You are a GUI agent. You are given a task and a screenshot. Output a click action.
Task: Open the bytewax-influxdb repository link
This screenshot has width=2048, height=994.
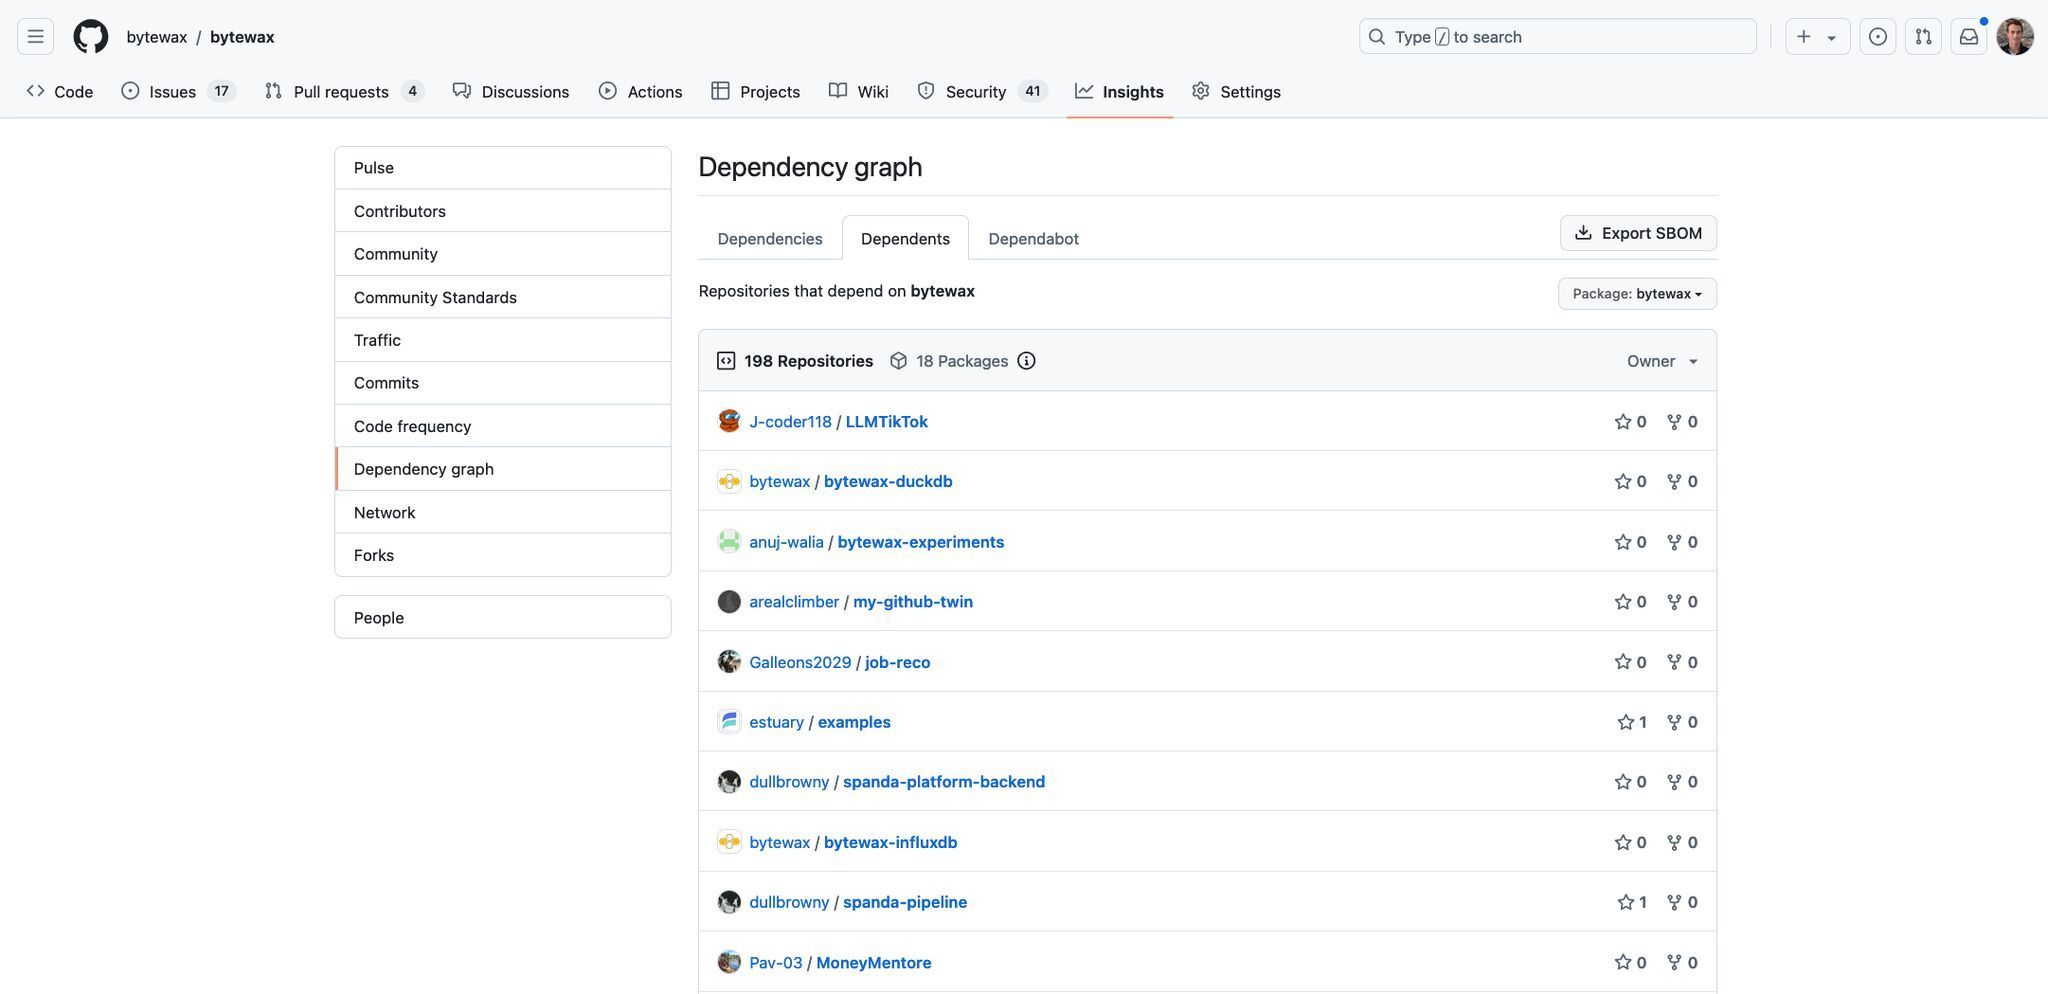click(890, 842)
